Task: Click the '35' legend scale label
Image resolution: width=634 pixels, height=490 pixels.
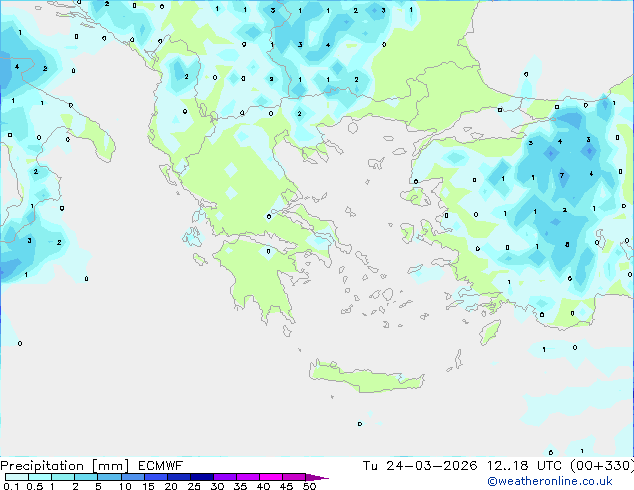Action: pos(240,486)
